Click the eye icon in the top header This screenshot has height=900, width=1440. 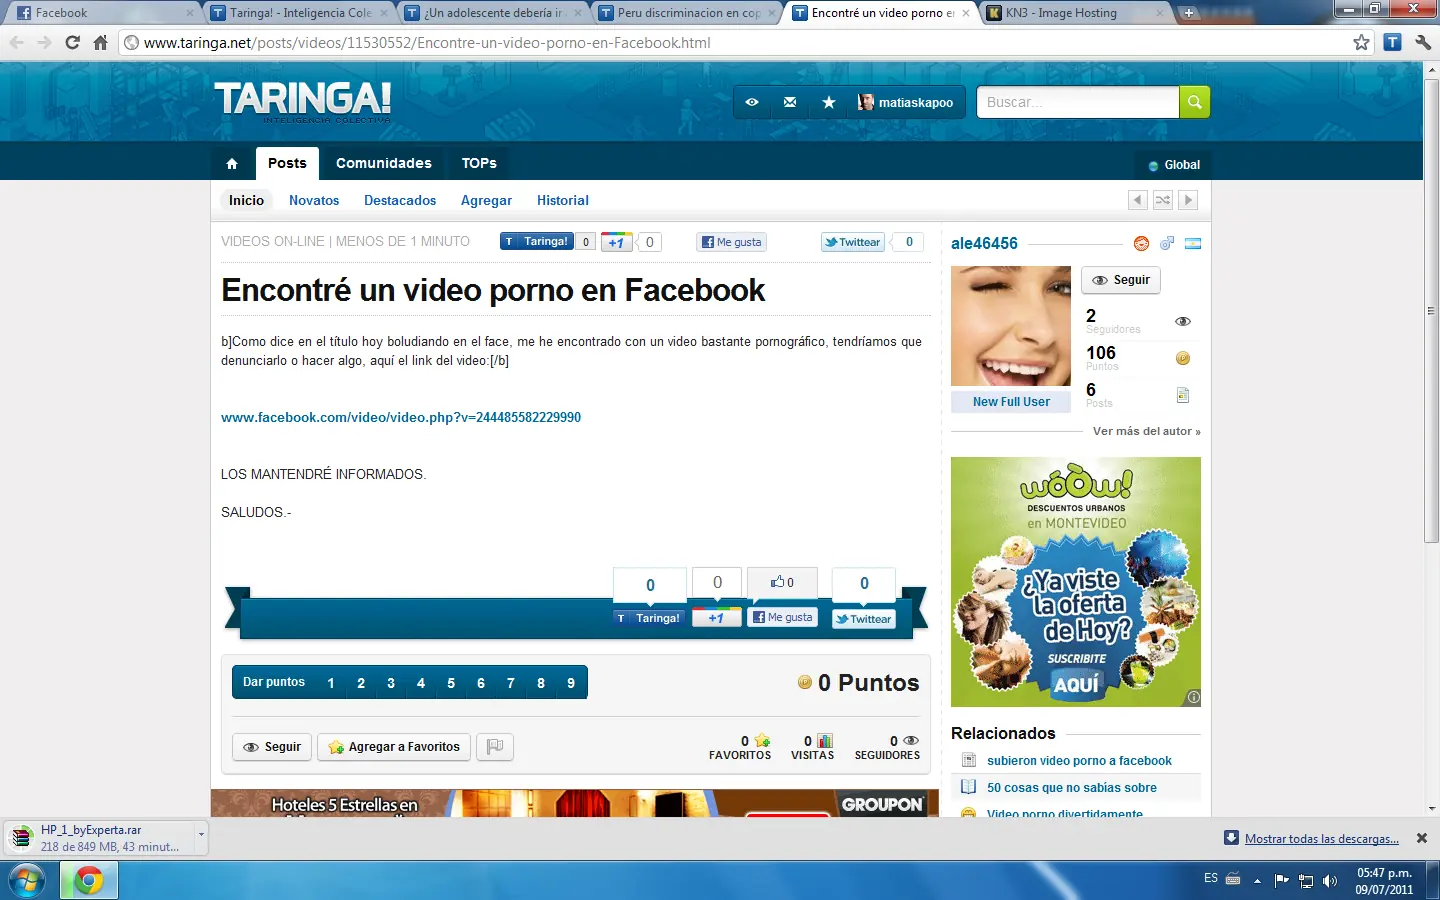click(752, 102)
